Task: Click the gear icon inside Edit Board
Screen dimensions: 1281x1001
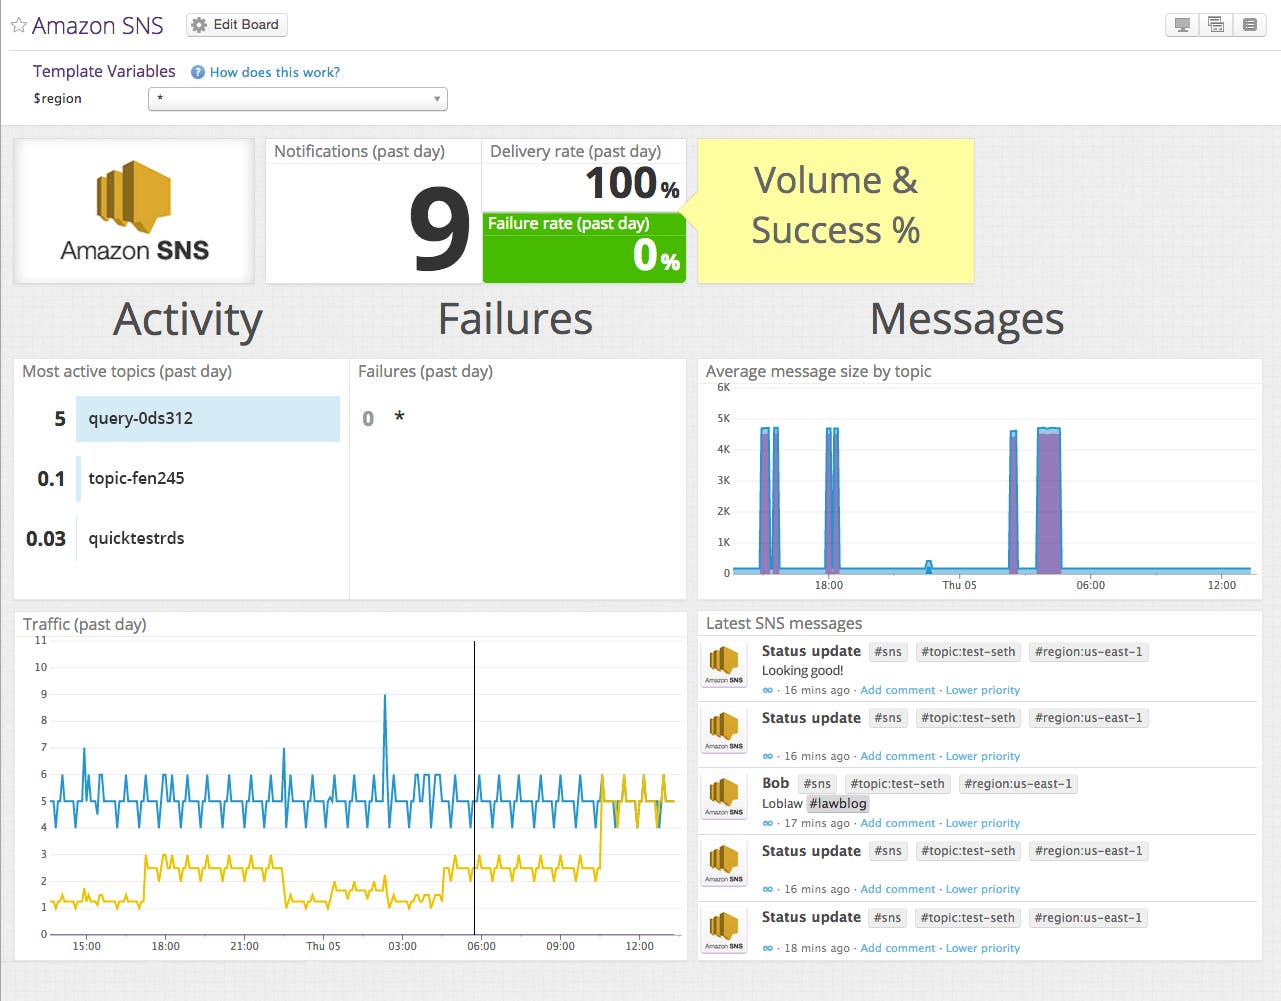Action: [x=200, y=24]
